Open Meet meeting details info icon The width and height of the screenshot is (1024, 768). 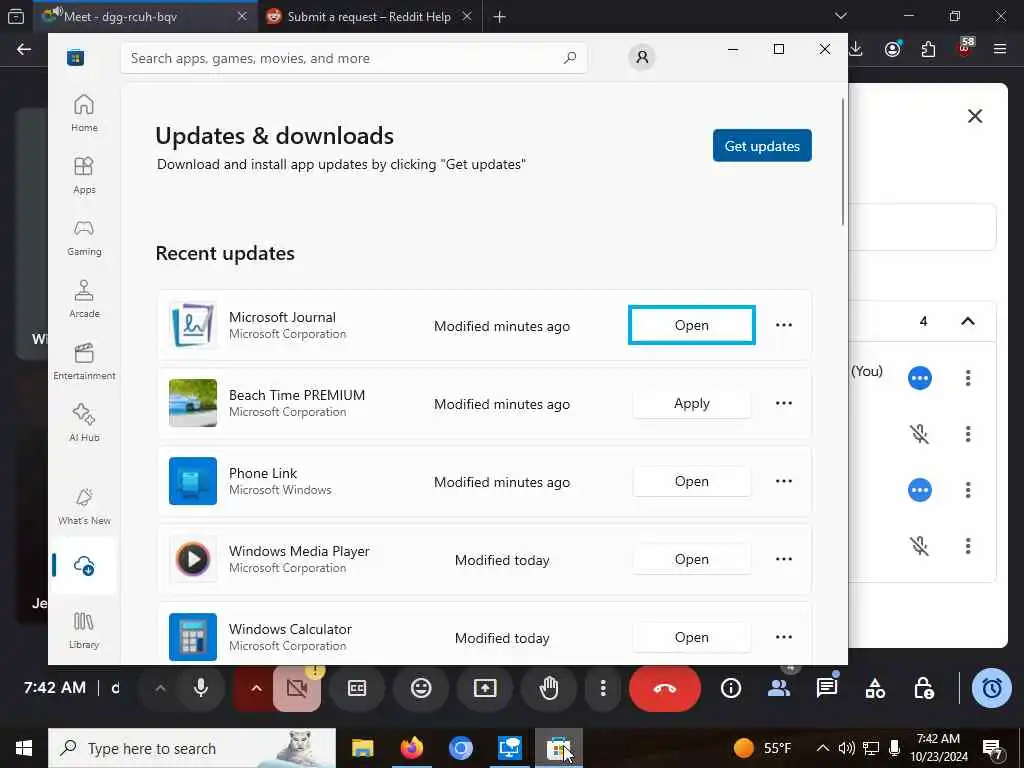tap(731, 688)
